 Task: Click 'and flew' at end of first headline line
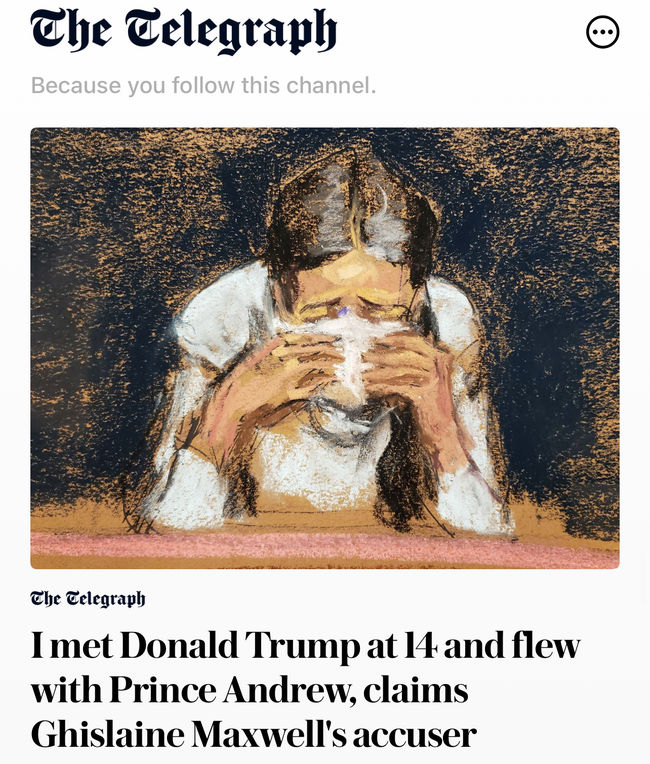point(512,645)
